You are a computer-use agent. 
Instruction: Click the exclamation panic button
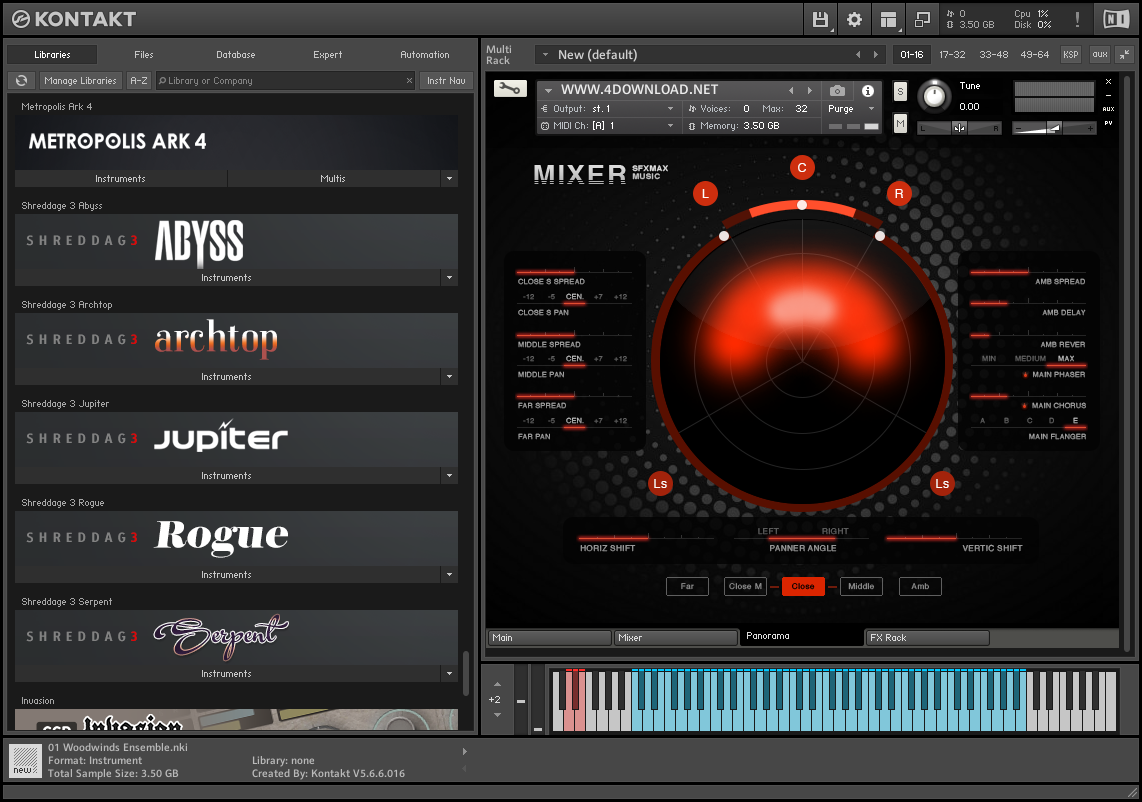(1077, 20)
